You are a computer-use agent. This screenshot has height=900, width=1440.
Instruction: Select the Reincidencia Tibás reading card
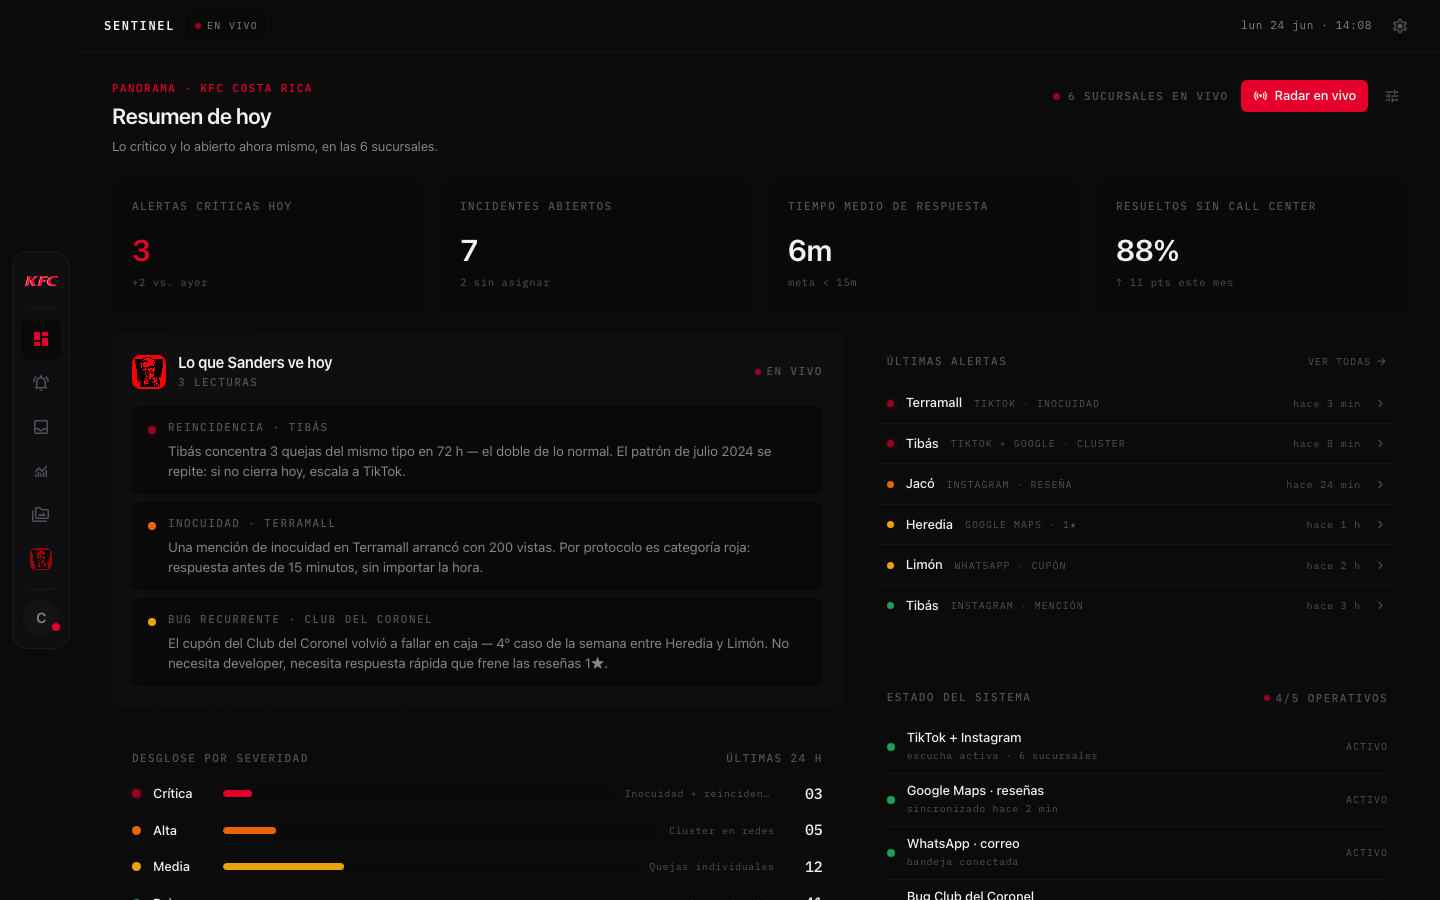477,450
